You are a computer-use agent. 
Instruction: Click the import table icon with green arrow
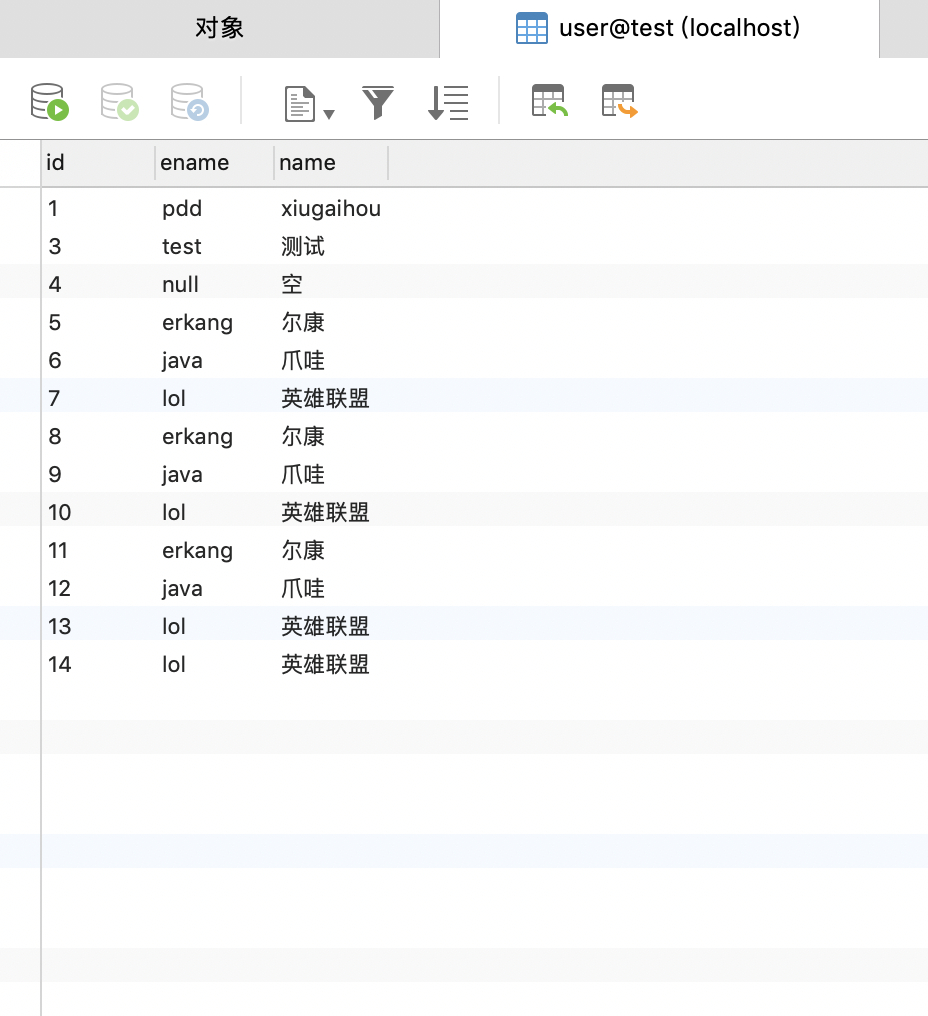coord(550,101)
